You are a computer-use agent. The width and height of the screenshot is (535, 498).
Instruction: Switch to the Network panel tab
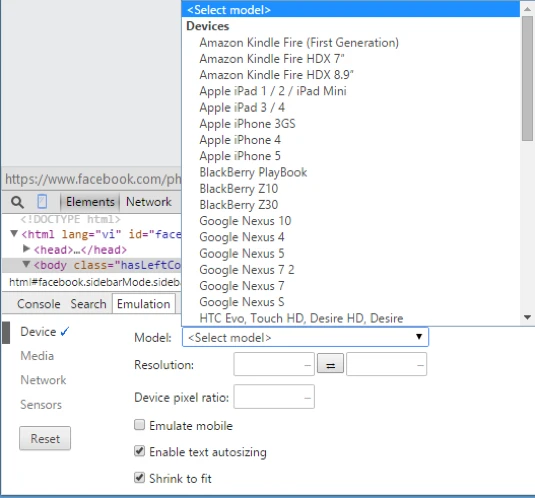pos(149,202)
